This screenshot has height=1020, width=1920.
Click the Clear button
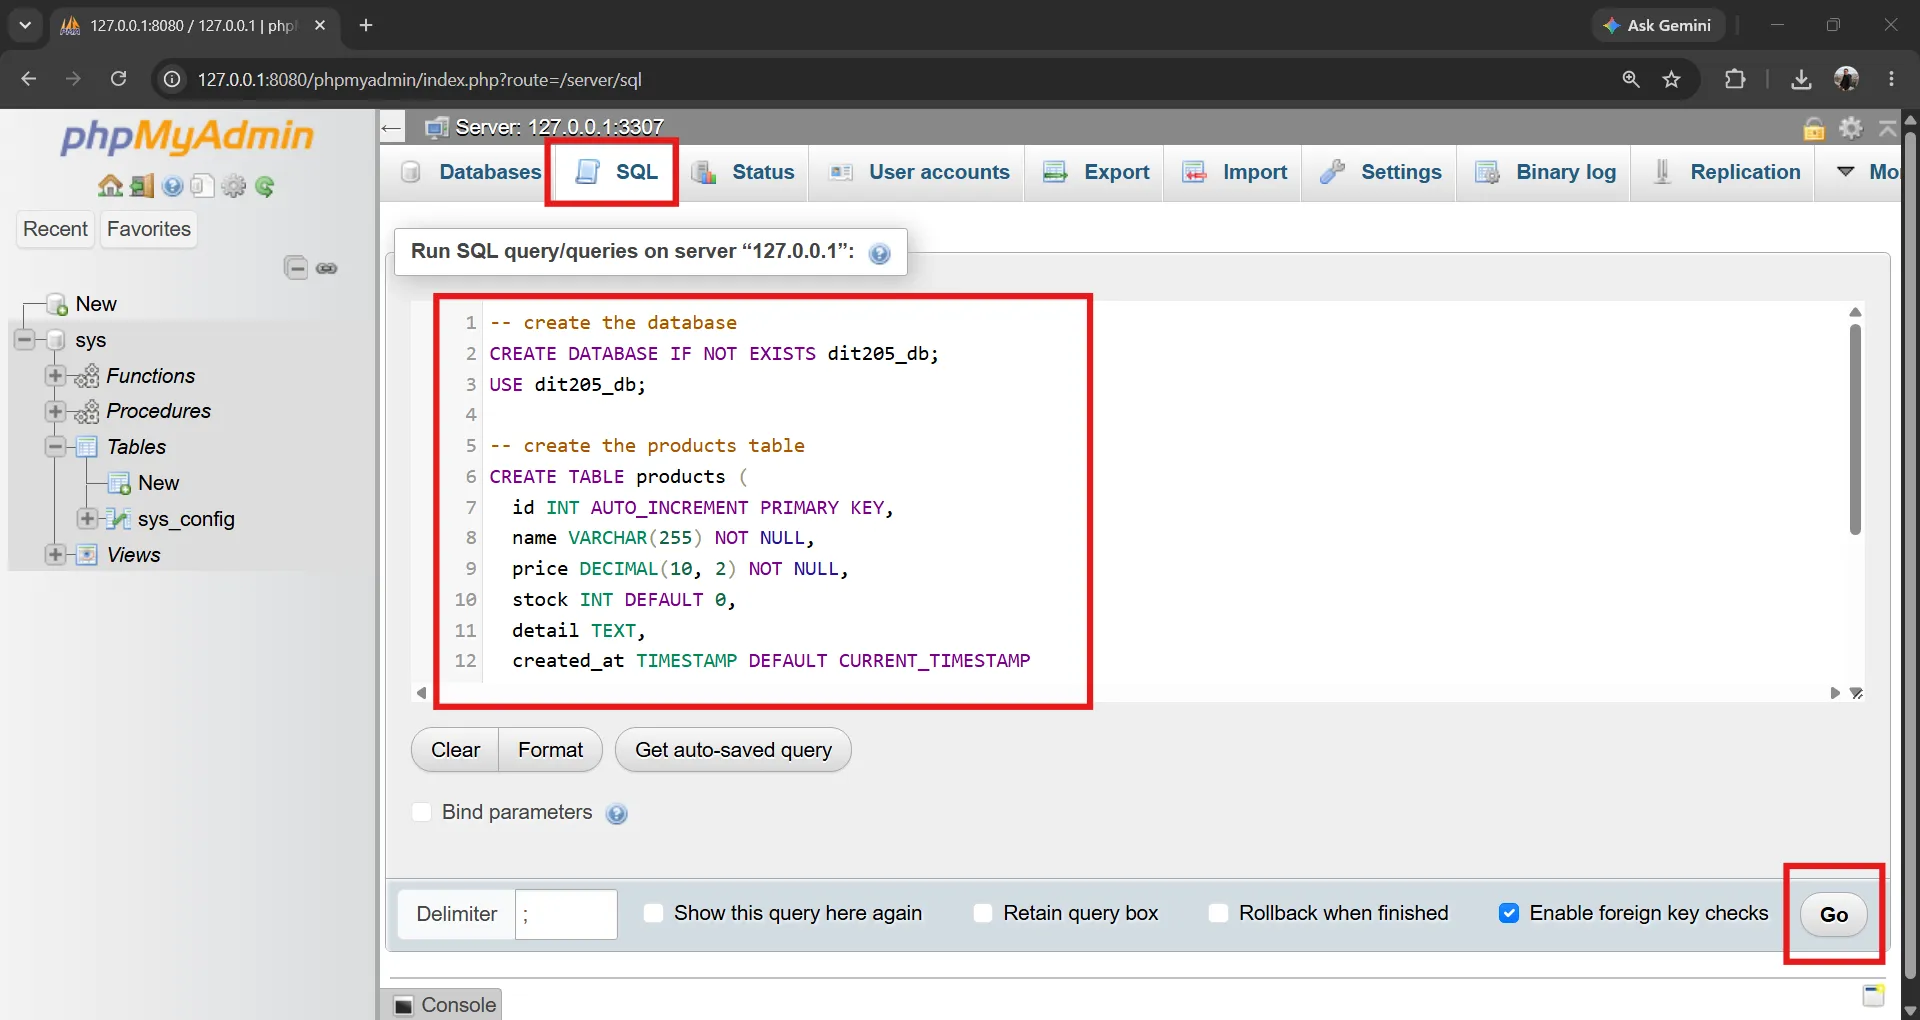pos(455,750)
